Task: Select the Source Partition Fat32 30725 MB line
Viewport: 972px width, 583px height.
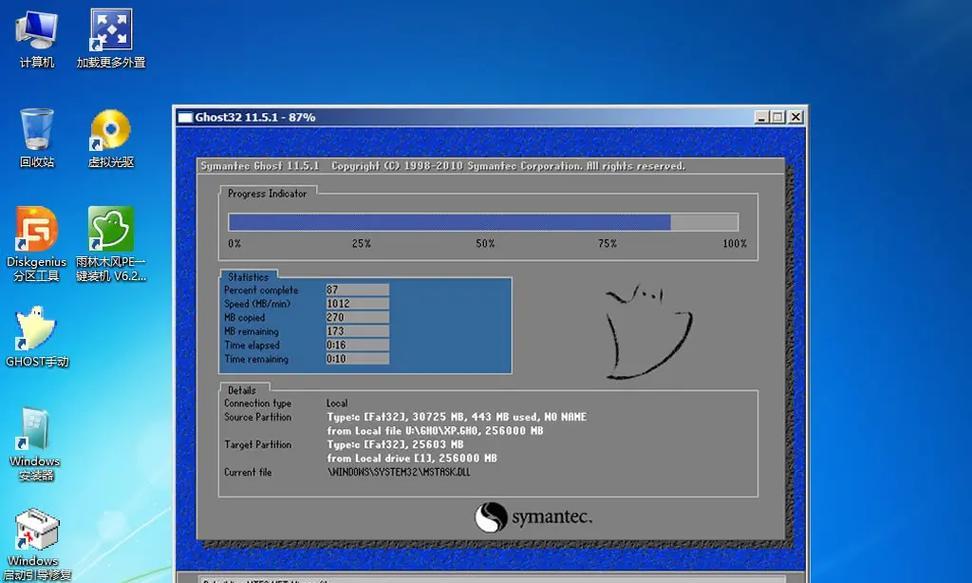Action: [457, 417]
